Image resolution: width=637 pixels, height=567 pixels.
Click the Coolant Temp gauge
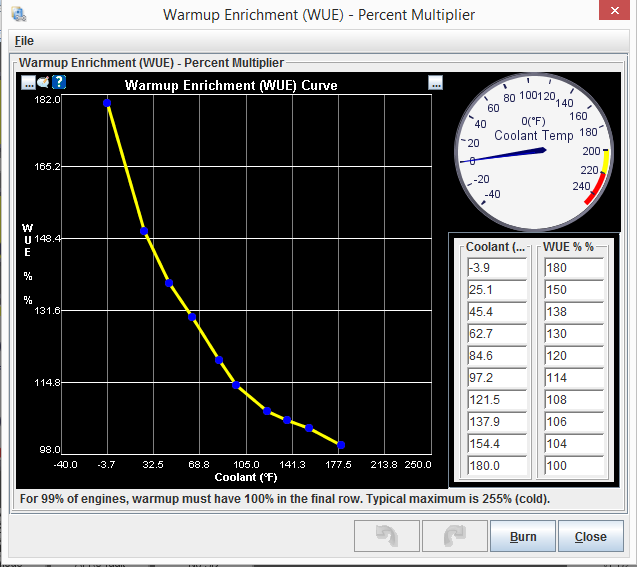(534, 152)
